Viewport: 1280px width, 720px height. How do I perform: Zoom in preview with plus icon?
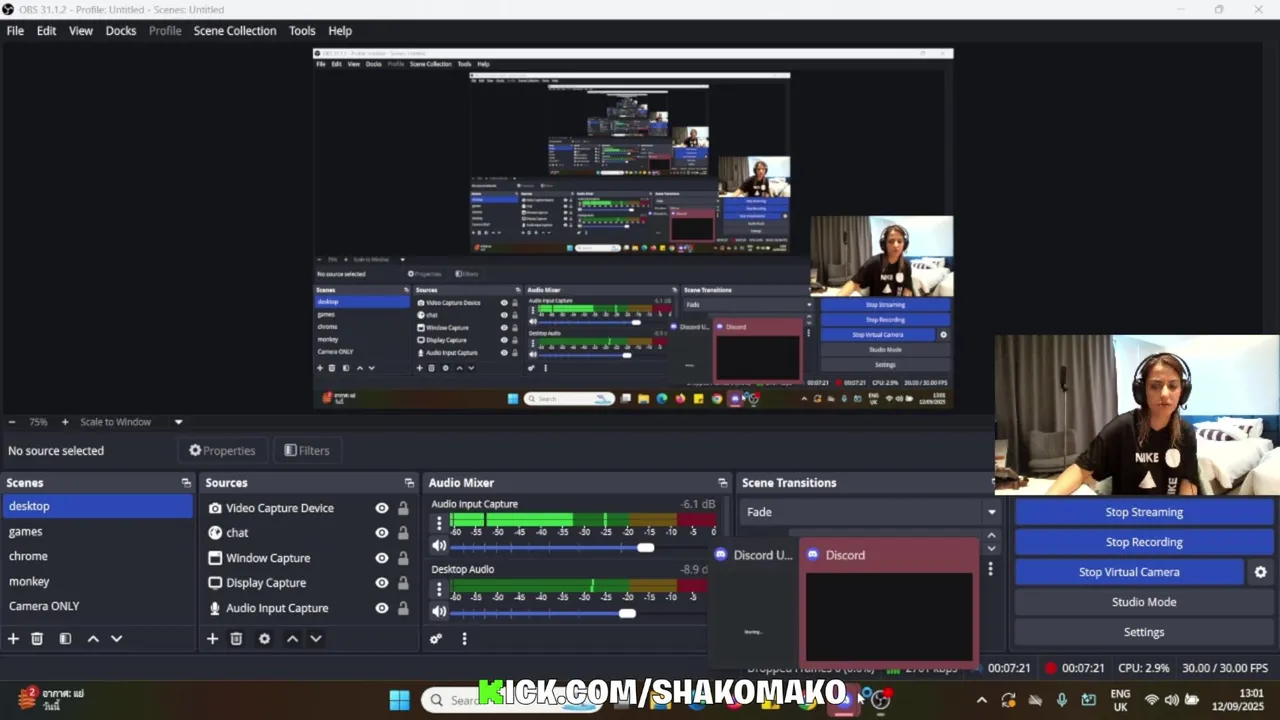click(65, 422)
